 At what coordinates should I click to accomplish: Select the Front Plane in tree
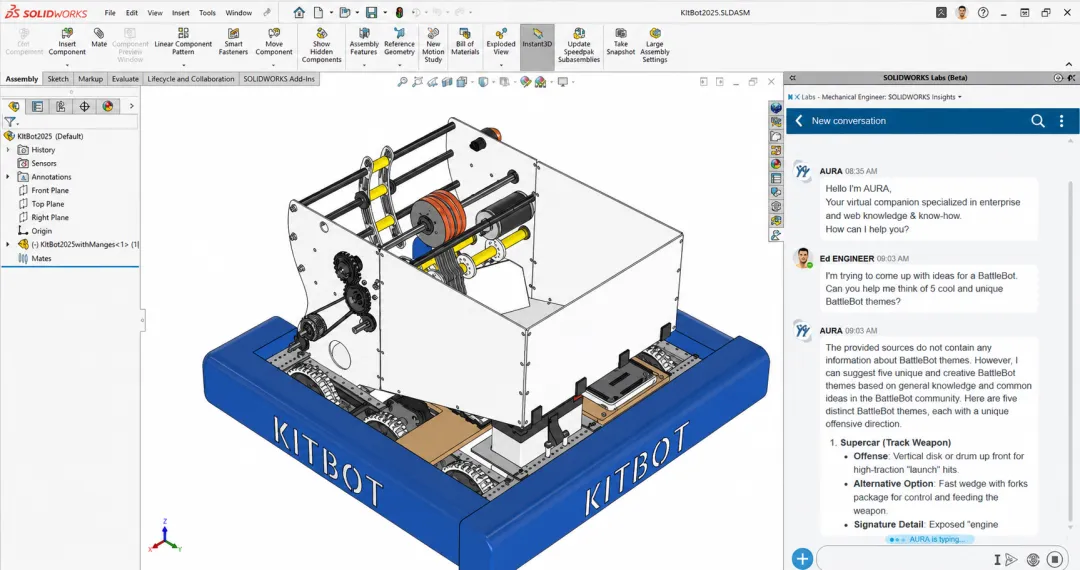pyautogui.click(x=43, y=191)
